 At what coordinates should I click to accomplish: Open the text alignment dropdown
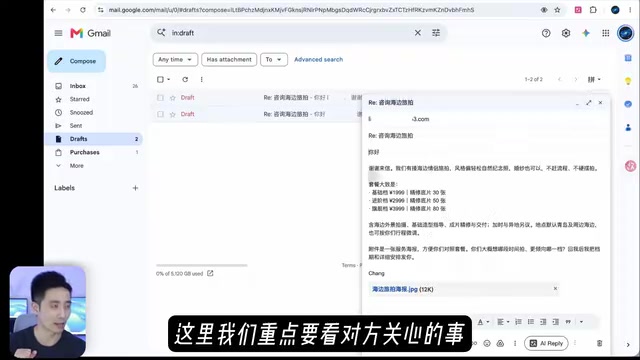pyautogui.click(x=503, y=322)
